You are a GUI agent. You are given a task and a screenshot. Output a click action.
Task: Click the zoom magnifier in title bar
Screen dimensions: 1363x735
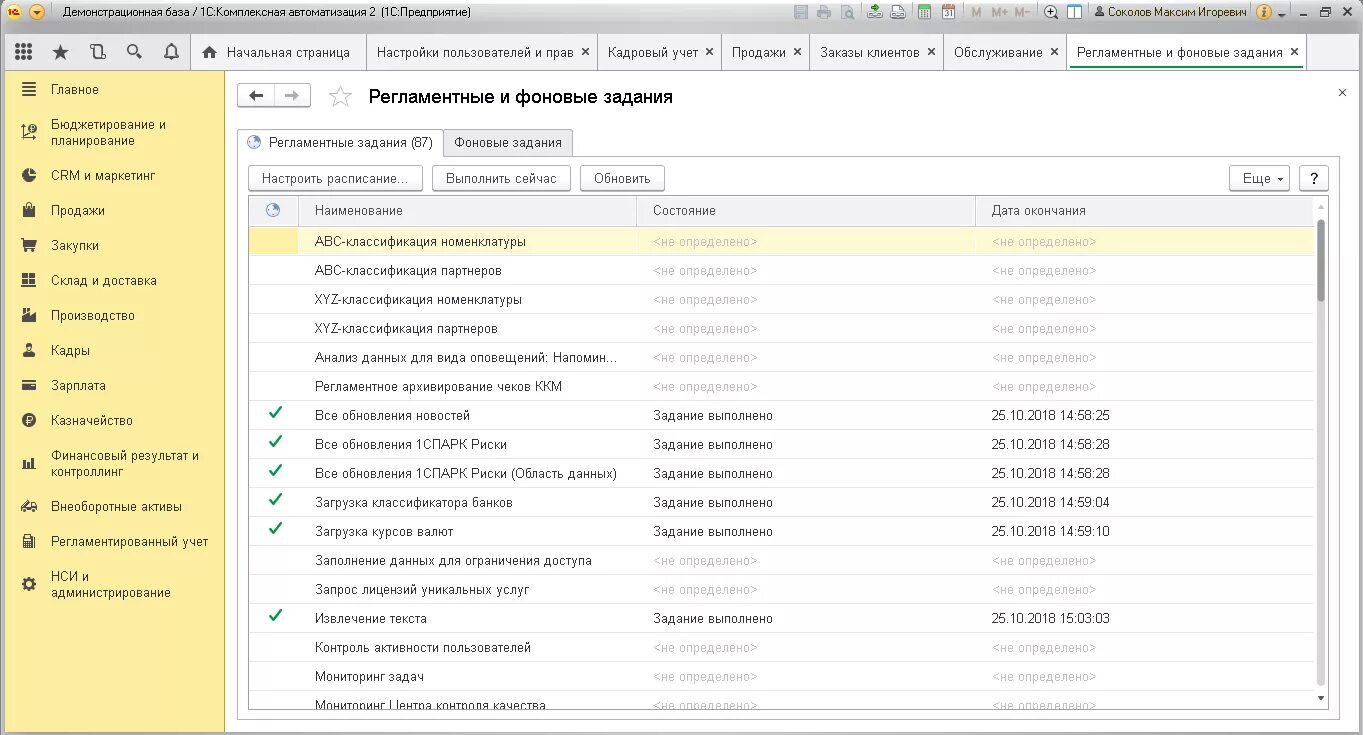point(1051,12)
